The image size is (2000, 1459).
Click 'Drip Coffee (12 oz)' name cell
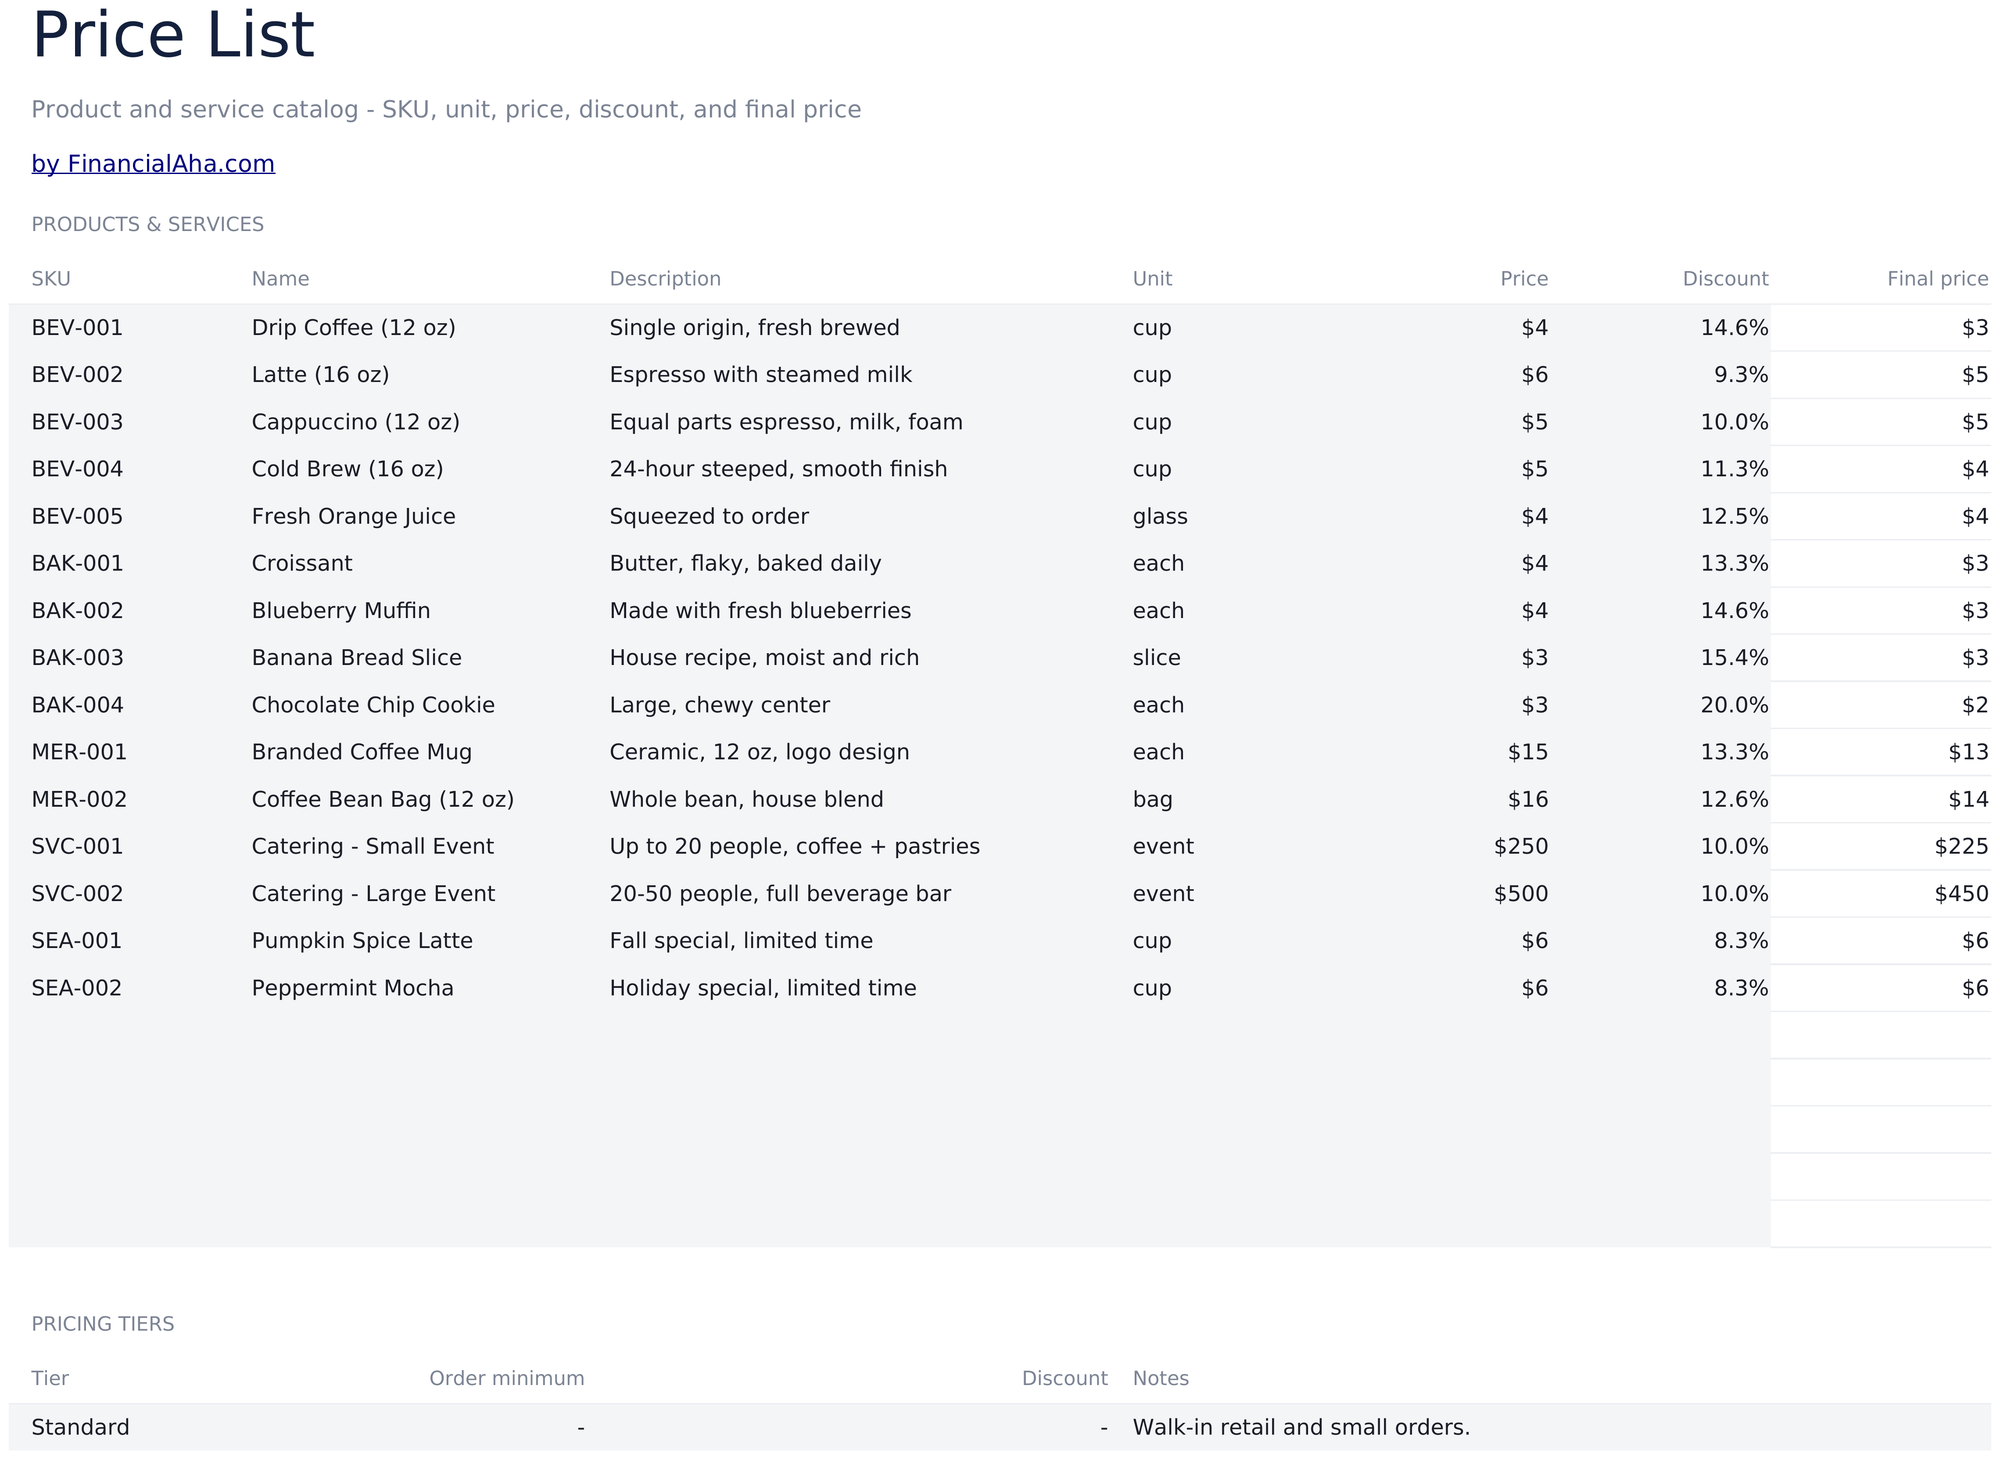tap(354, 328)
